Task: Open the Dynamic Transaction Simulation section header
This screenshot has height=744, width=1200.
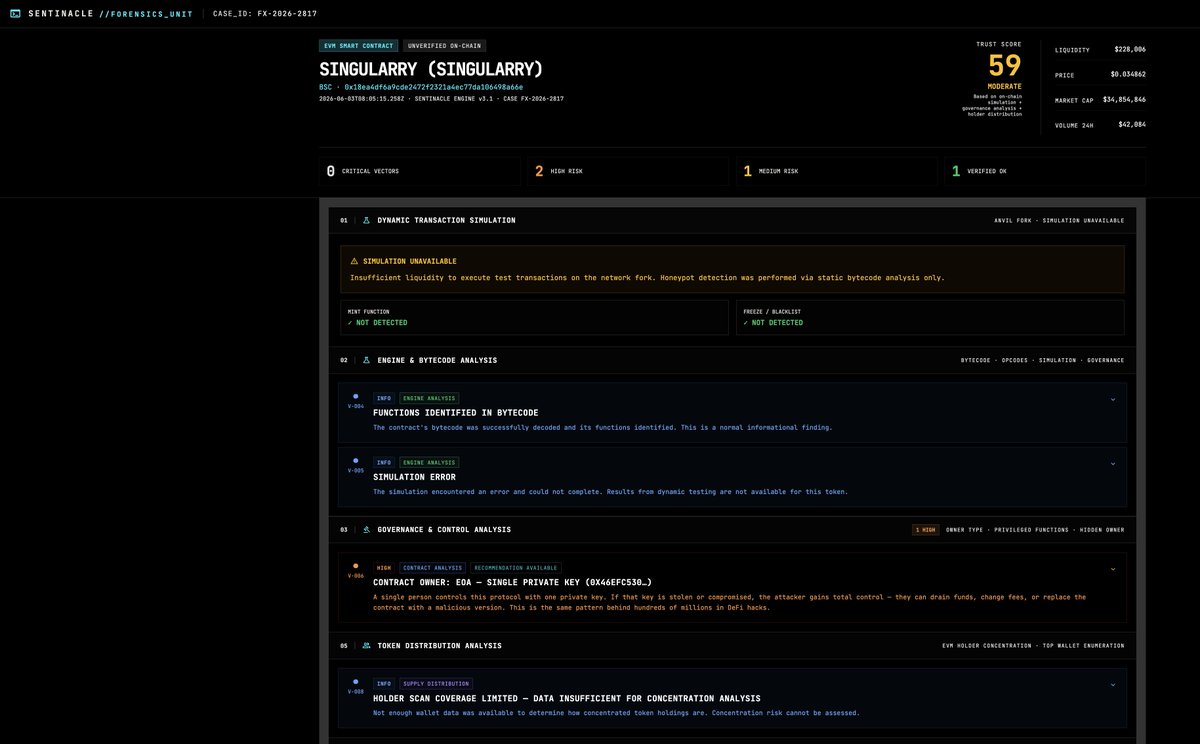Action: [732, 220]
